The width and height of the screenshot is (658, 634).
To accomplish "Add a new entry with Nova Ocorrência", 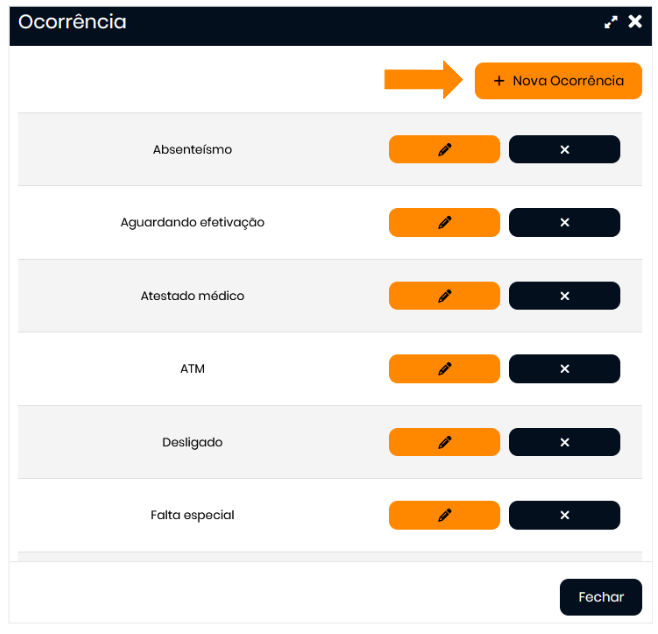I will pos(558,81).
